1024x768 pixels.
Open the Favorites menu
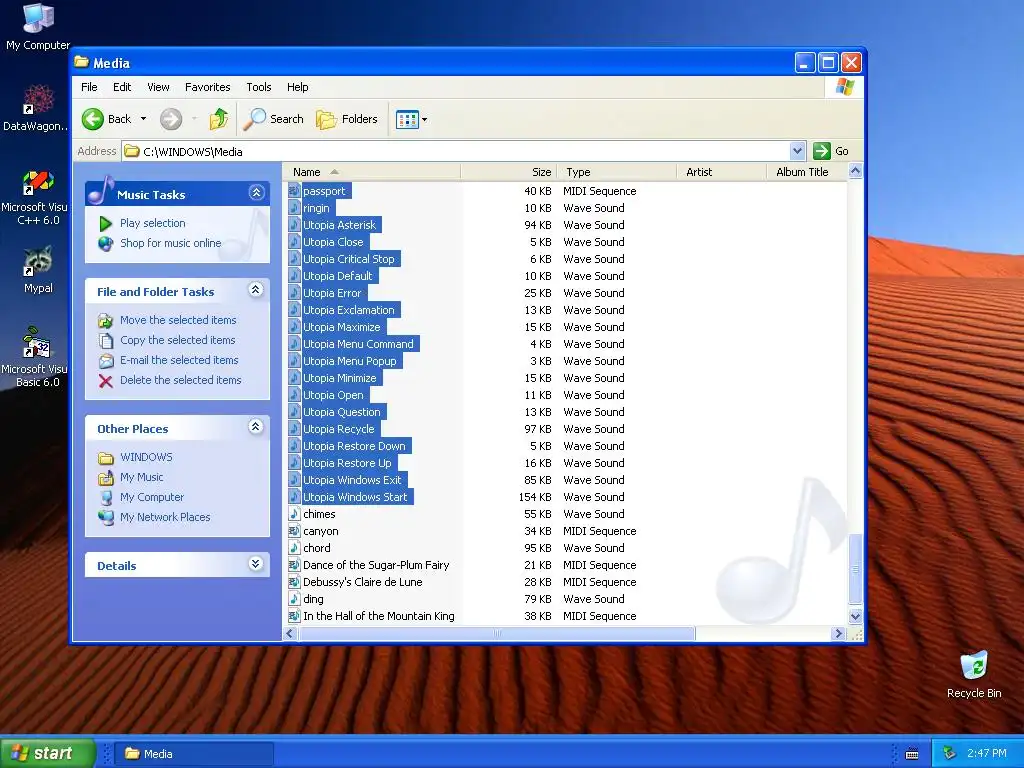(208, 87)
